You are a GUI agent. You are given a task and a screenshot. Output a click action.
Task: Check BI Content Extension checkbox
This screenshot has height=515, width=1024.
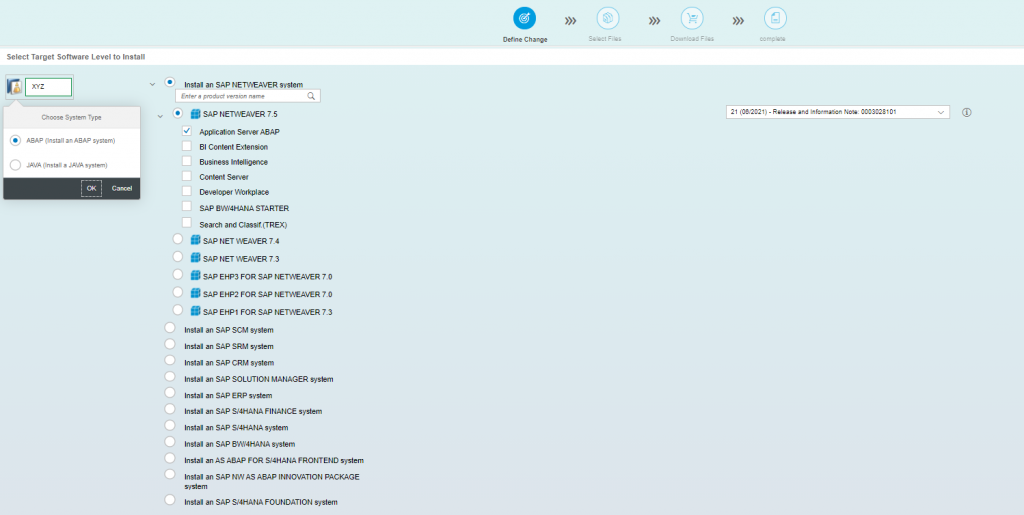187,146
